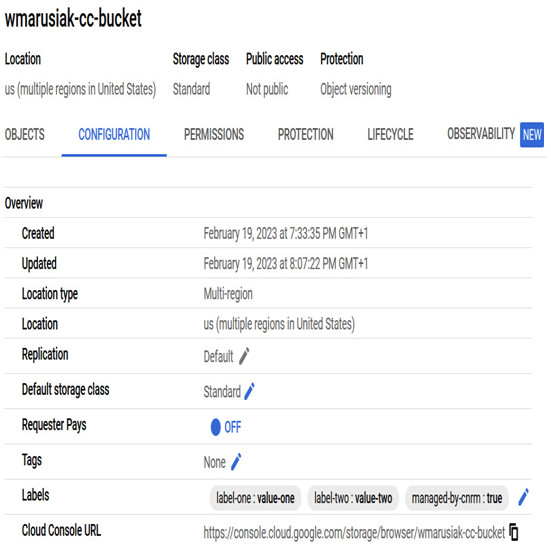Open the OBJECTS tab
Screen dimensions: 551x548
pyautogui.click(x=25, y=134)
